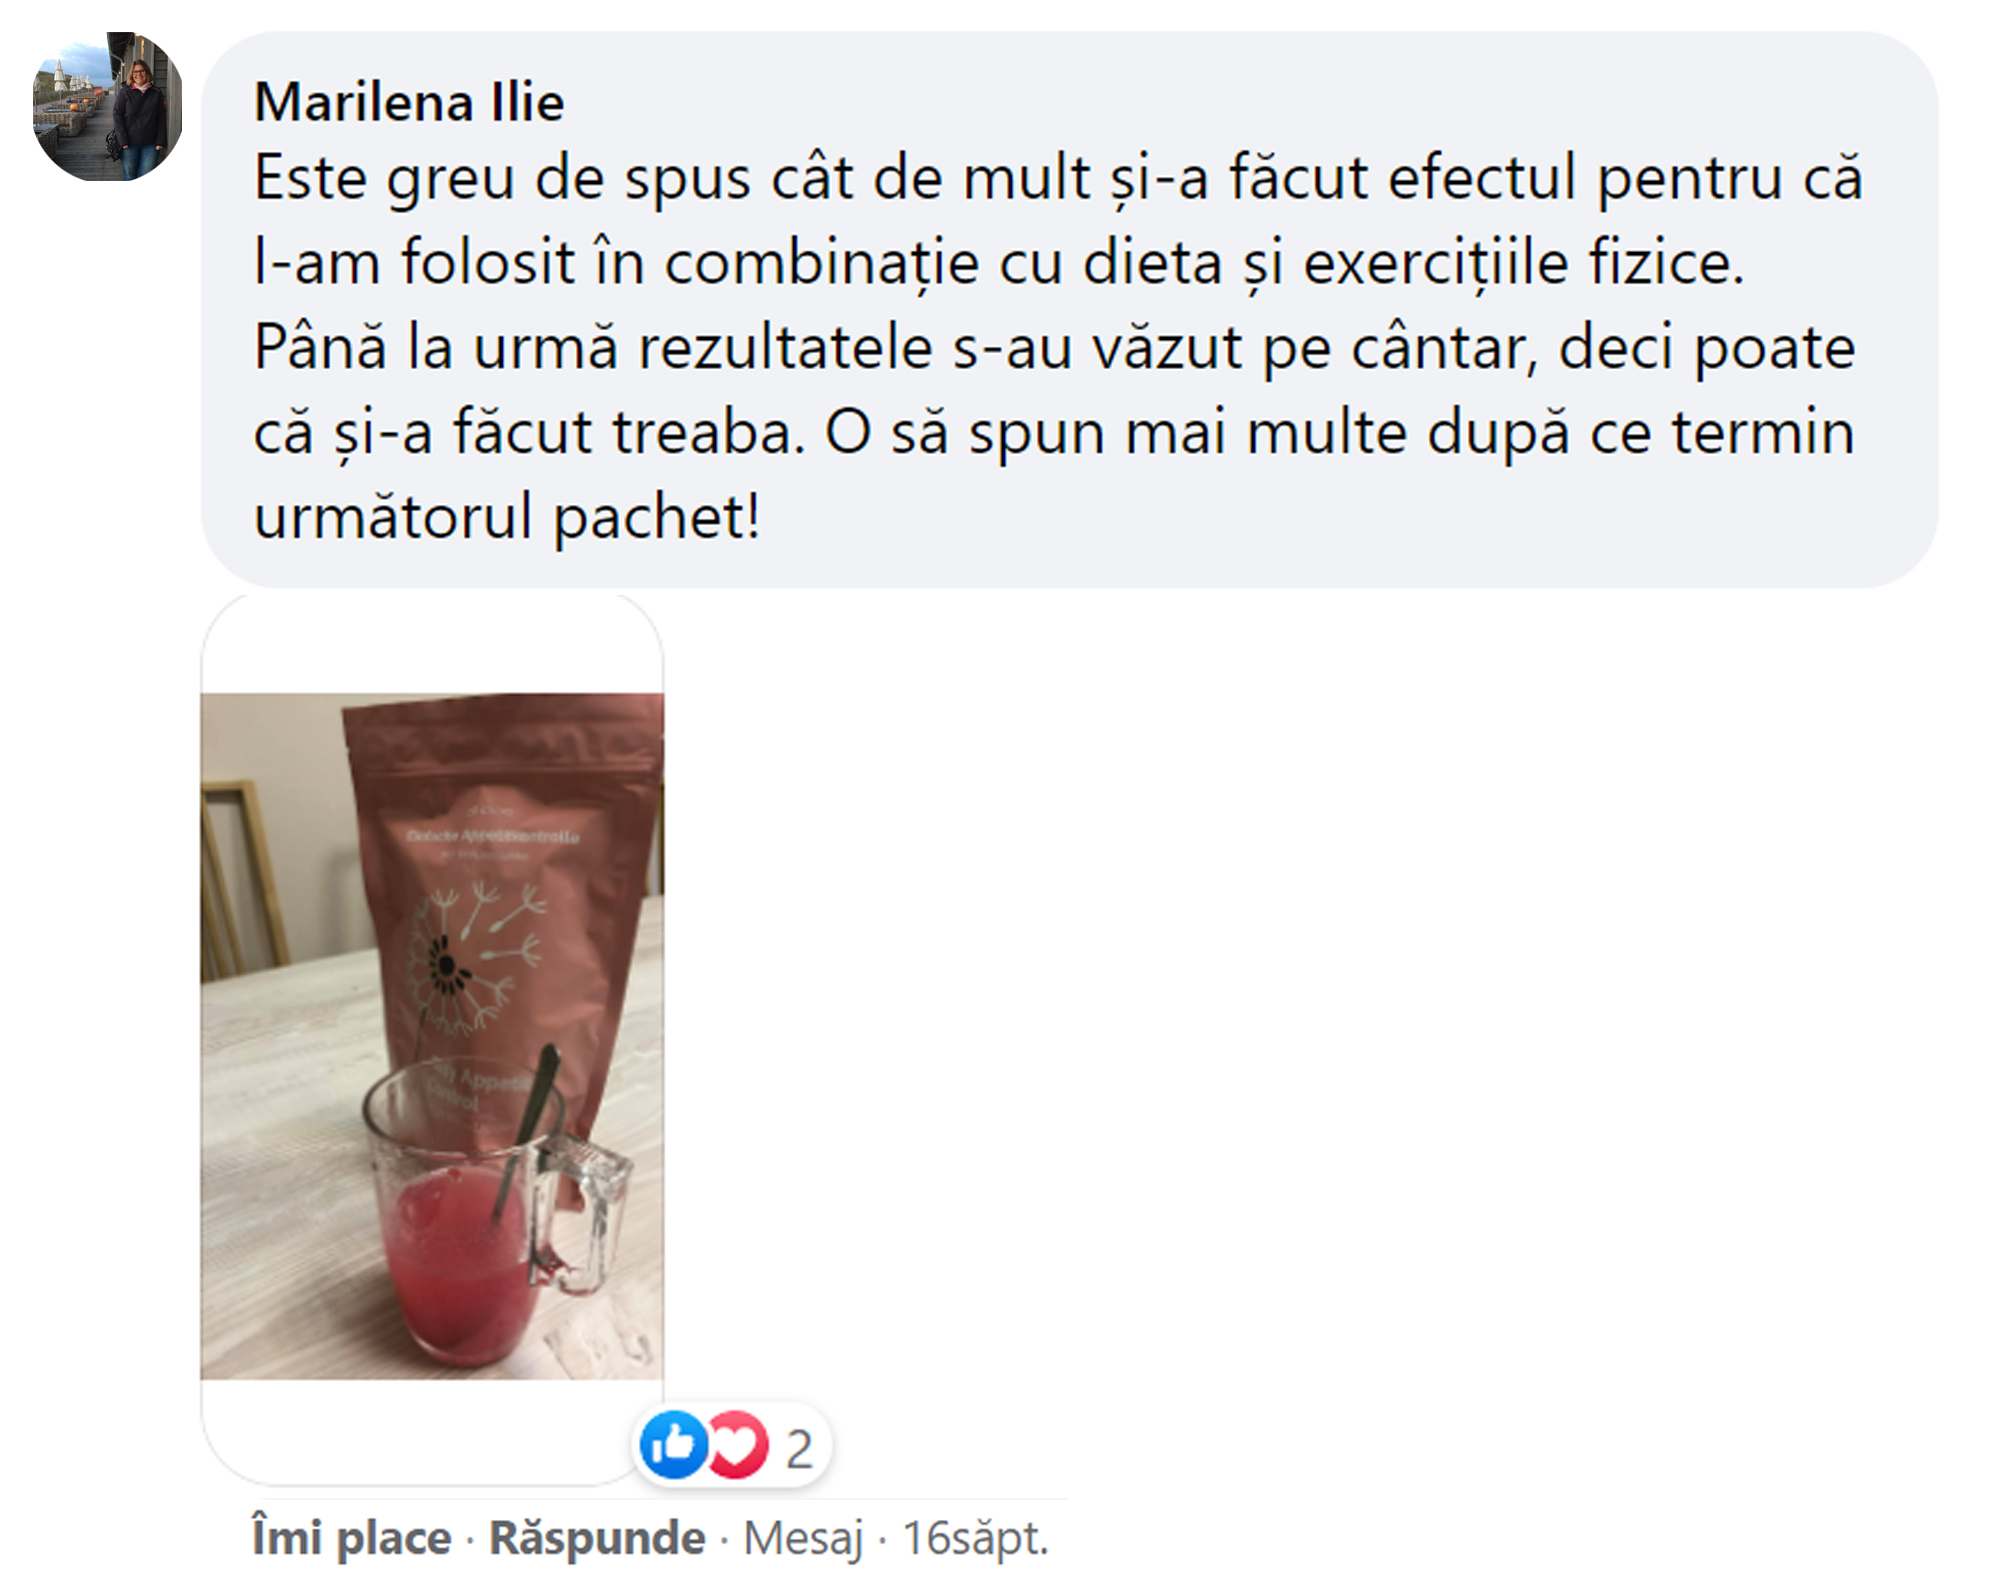Open the reaction count showing 2

click(798, 1449)
